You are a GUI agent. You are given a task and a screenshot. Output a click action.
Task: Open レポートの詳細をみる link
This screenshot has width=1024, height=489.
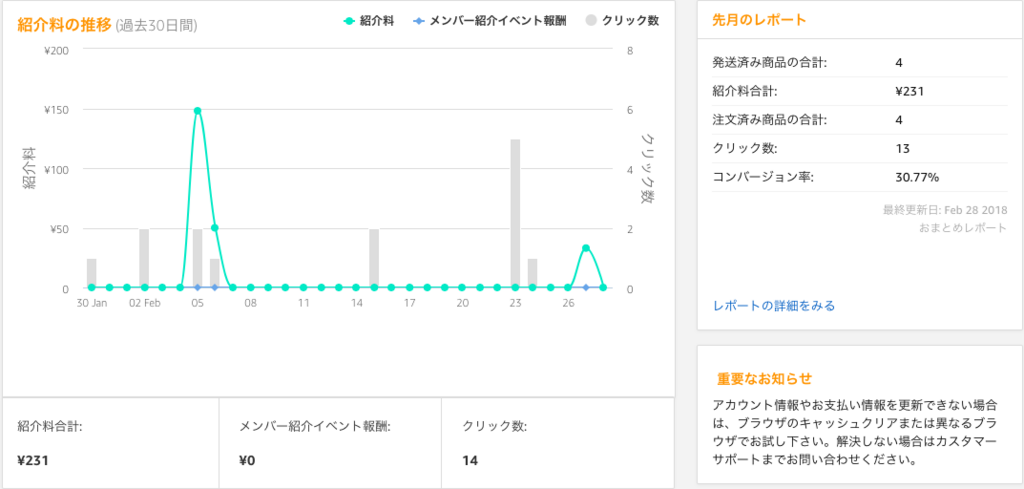(774, 306)
